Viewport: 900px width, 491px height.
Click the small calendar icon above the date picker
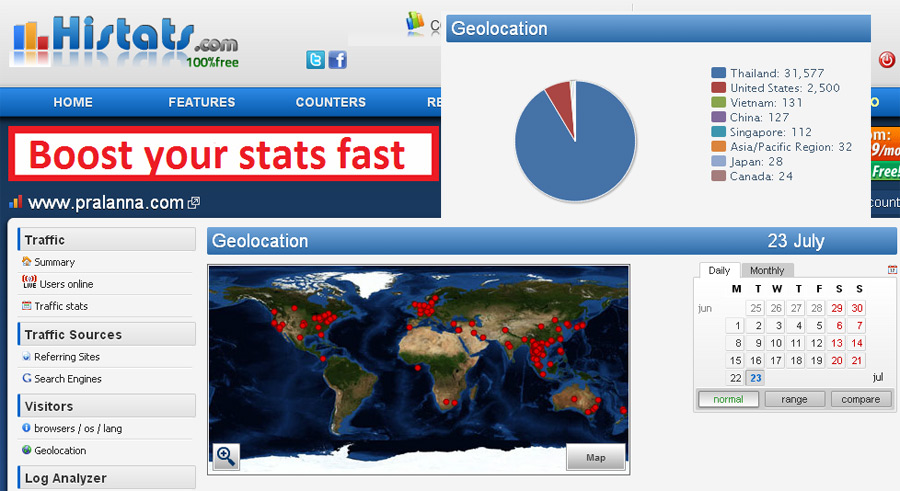pyautogui.click(x=892, y=269)
